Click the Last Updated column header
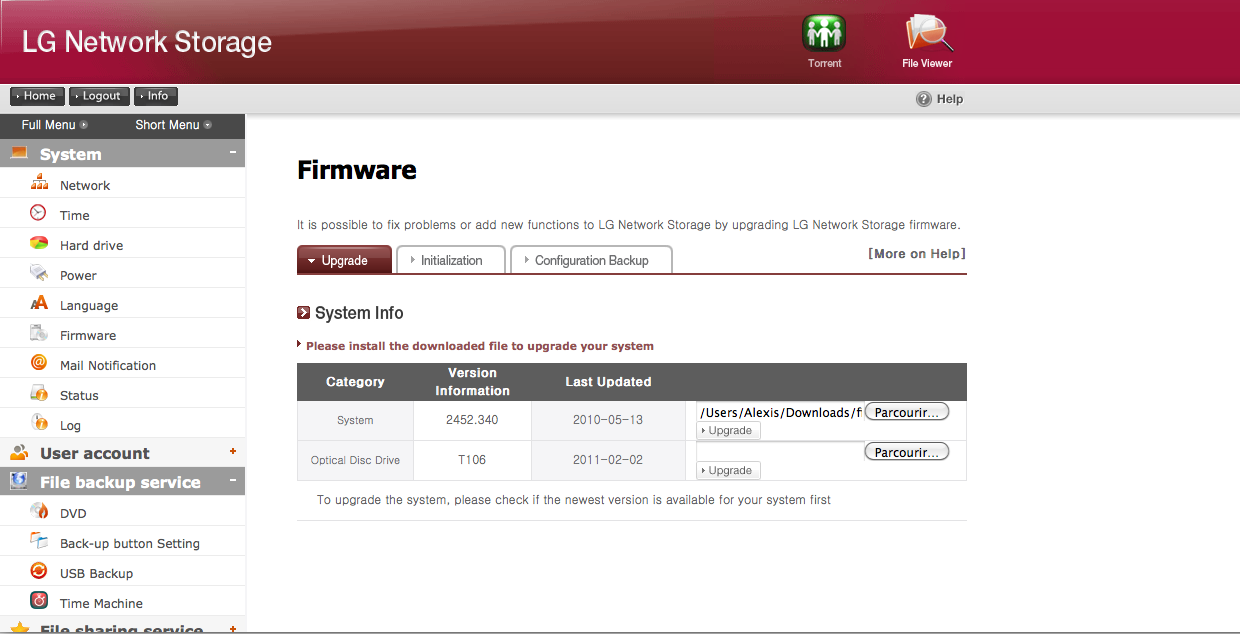 pyautogui.click(x=608, y=382)
